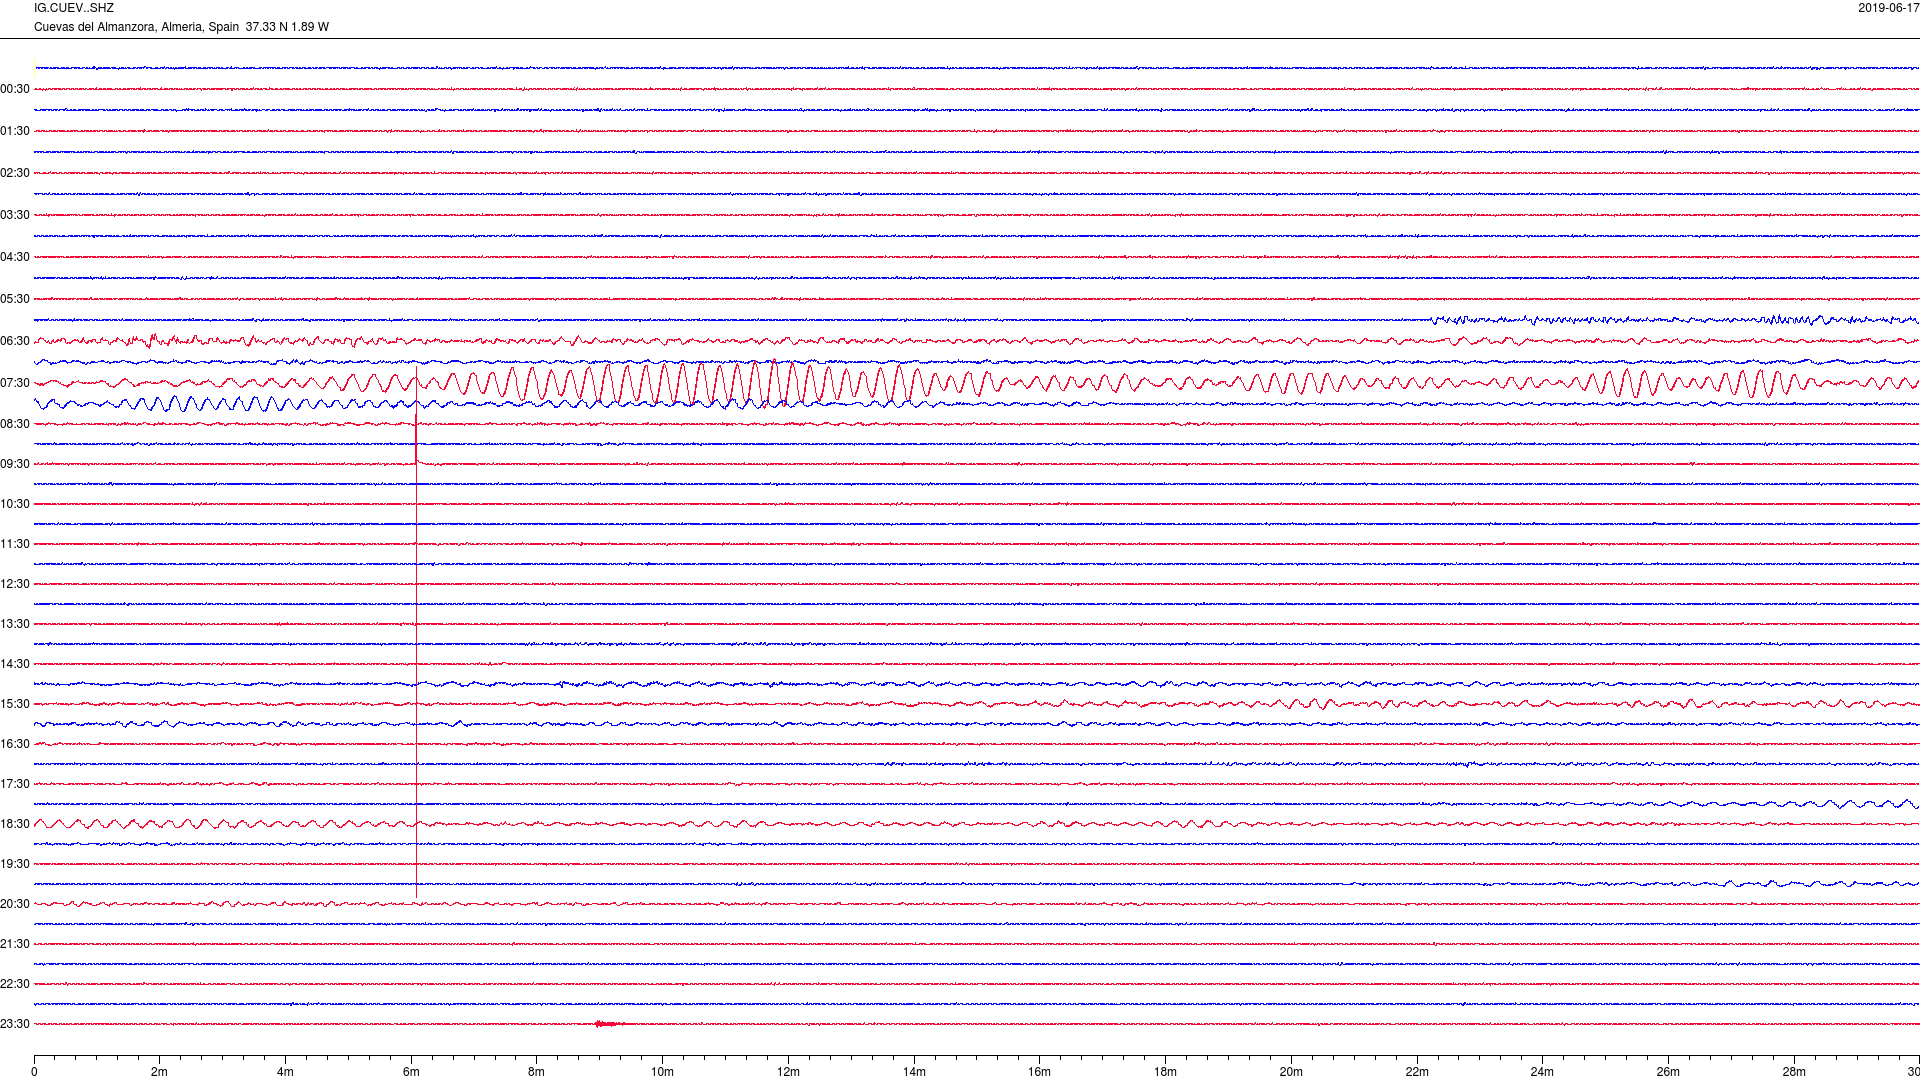1920x1080 pixels.
Task: Select the 16:30 time row label
Action: 15,744
